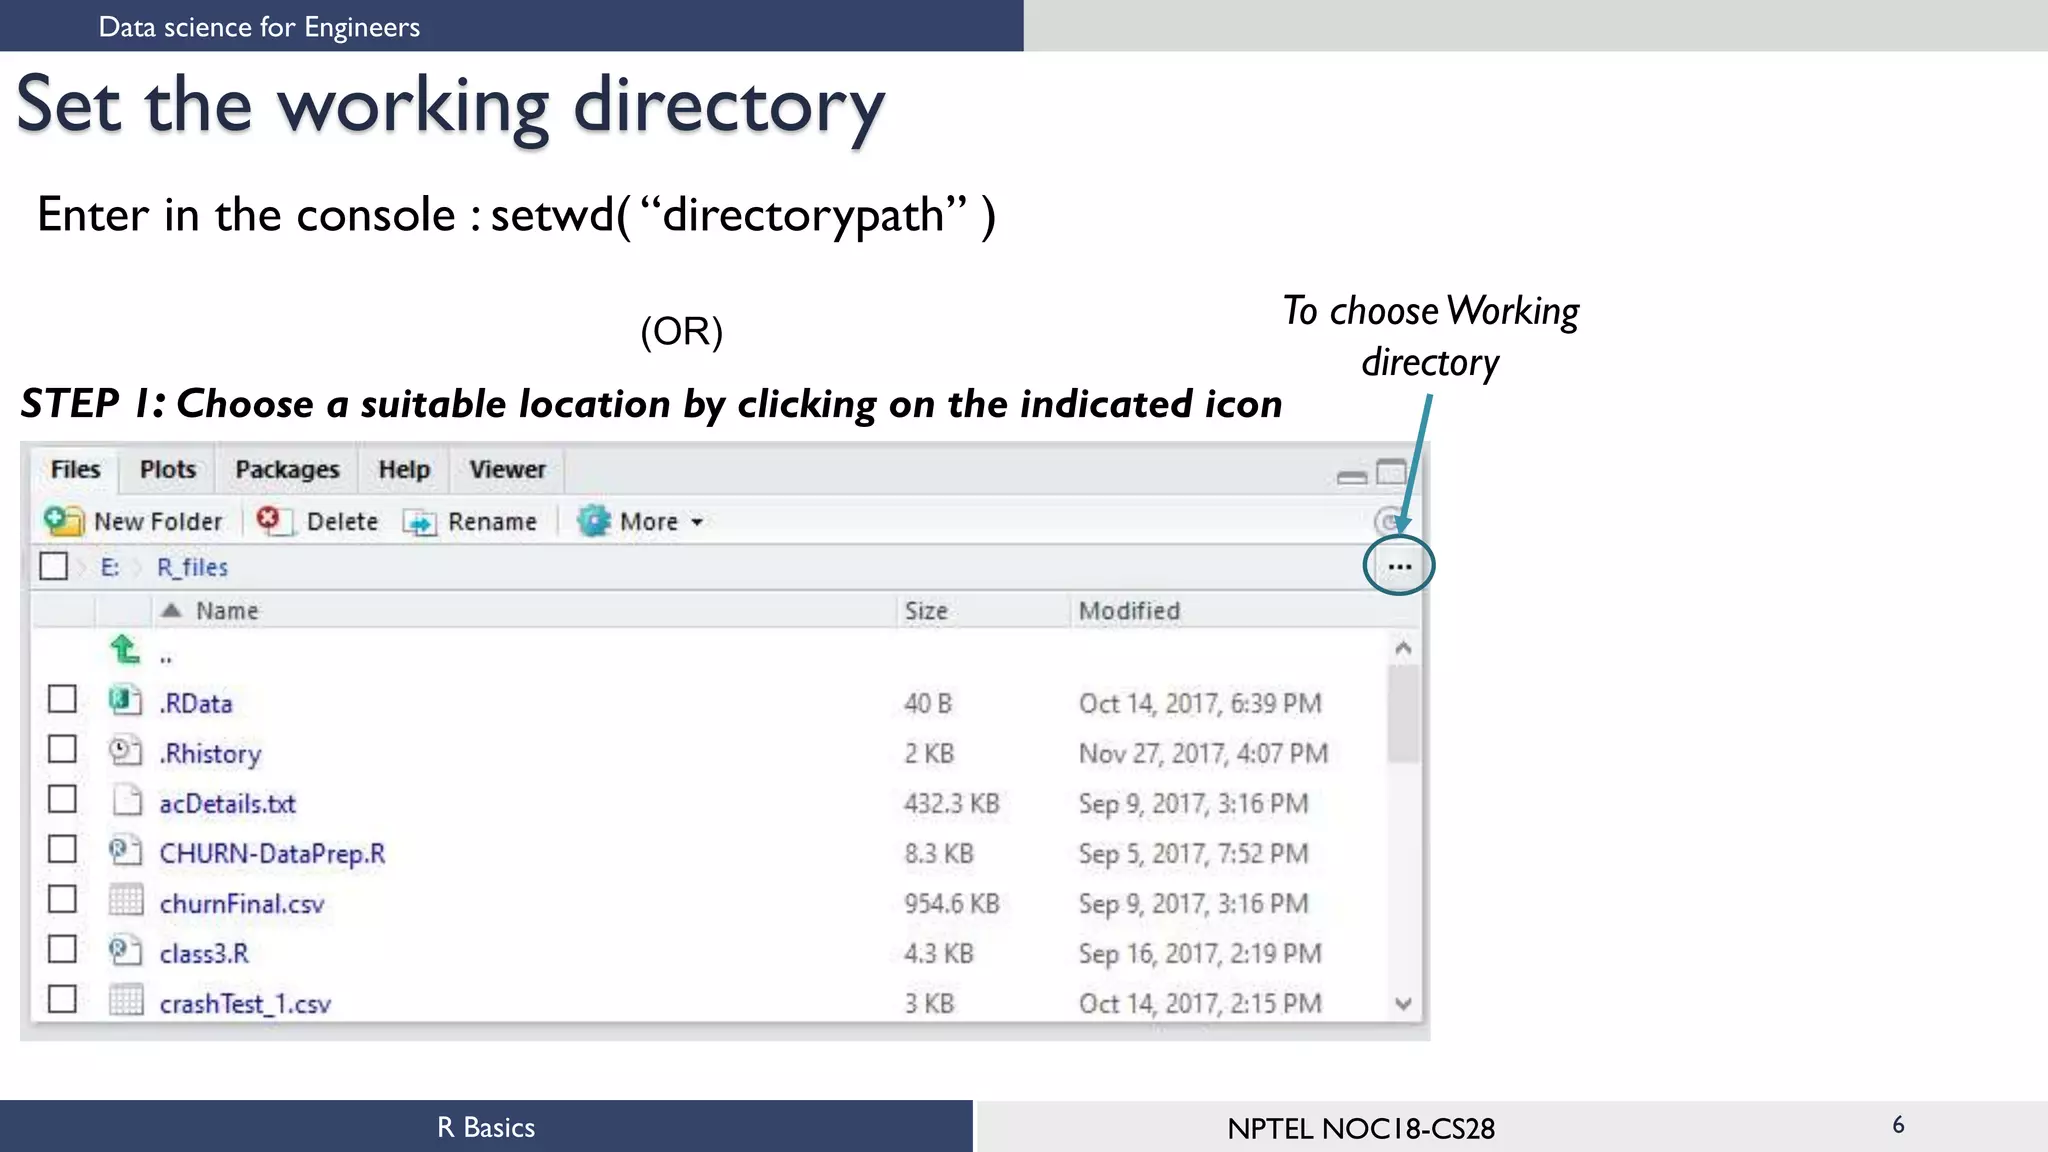Click the vertical scrollbar thumb
Screen dimensions: 2048x1152
[1403, 712]
